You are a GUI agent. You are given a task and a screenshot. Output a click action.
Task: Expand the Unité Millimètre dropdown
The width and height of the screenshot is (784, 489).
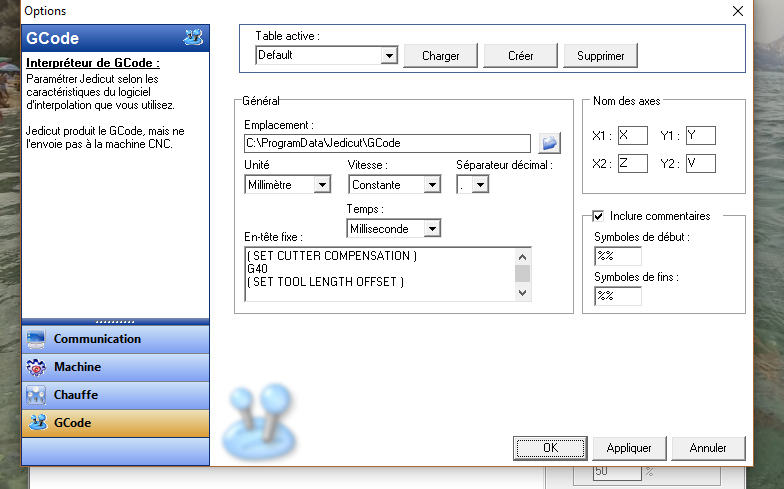click(321, 185)
